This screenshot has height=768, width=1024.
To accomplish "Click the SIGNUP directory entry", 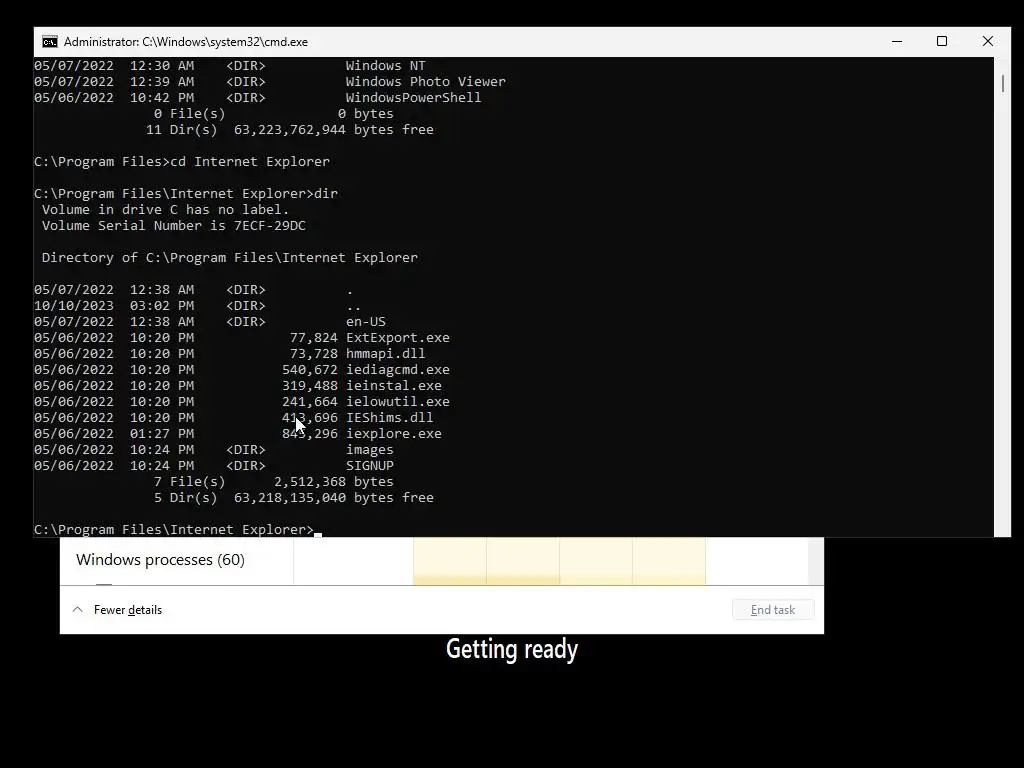I will point(370,466).
